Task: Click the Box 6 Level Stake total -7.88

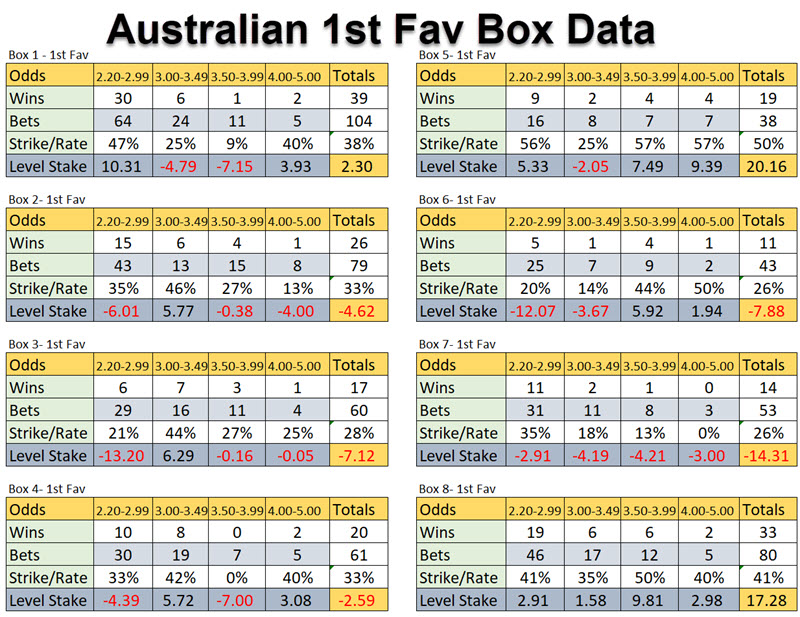Action: click(x=765, y=311)
